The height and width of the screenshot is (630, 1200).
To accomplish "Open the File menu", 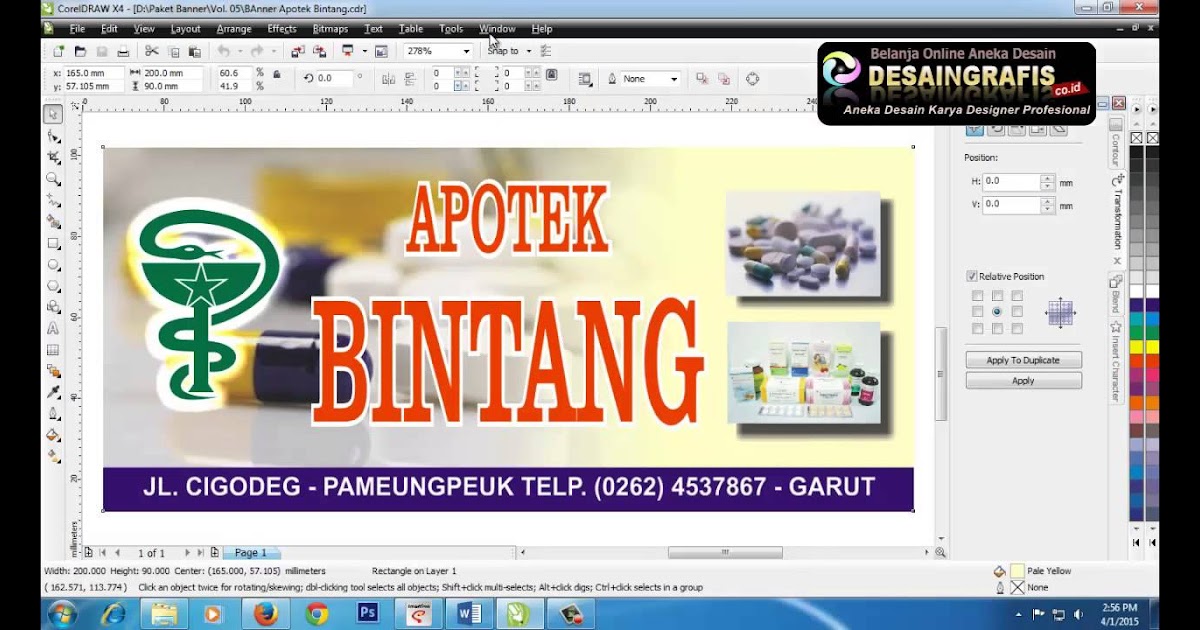I will click(x=77, y=29).
